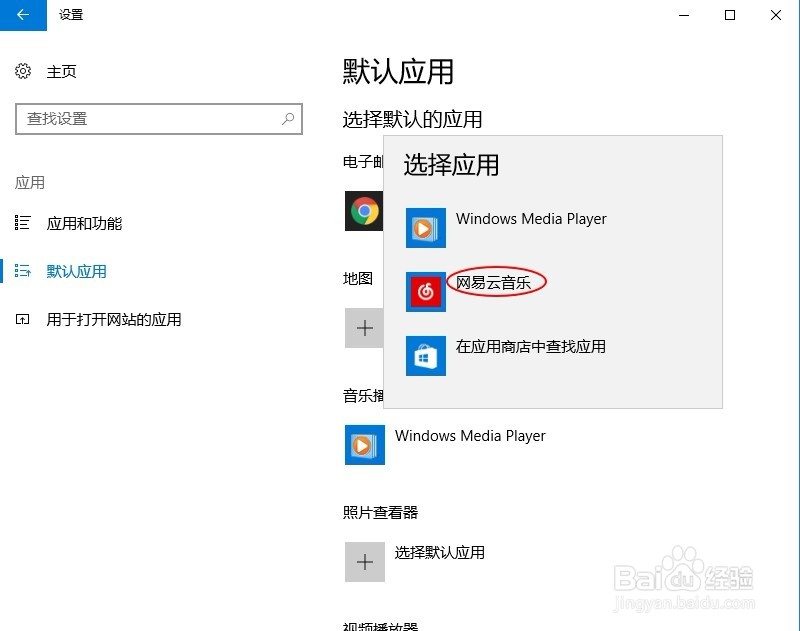Click the plus button under 地图
The width and height of the screenshot is (800, 631).
click(x=364, y=328)
